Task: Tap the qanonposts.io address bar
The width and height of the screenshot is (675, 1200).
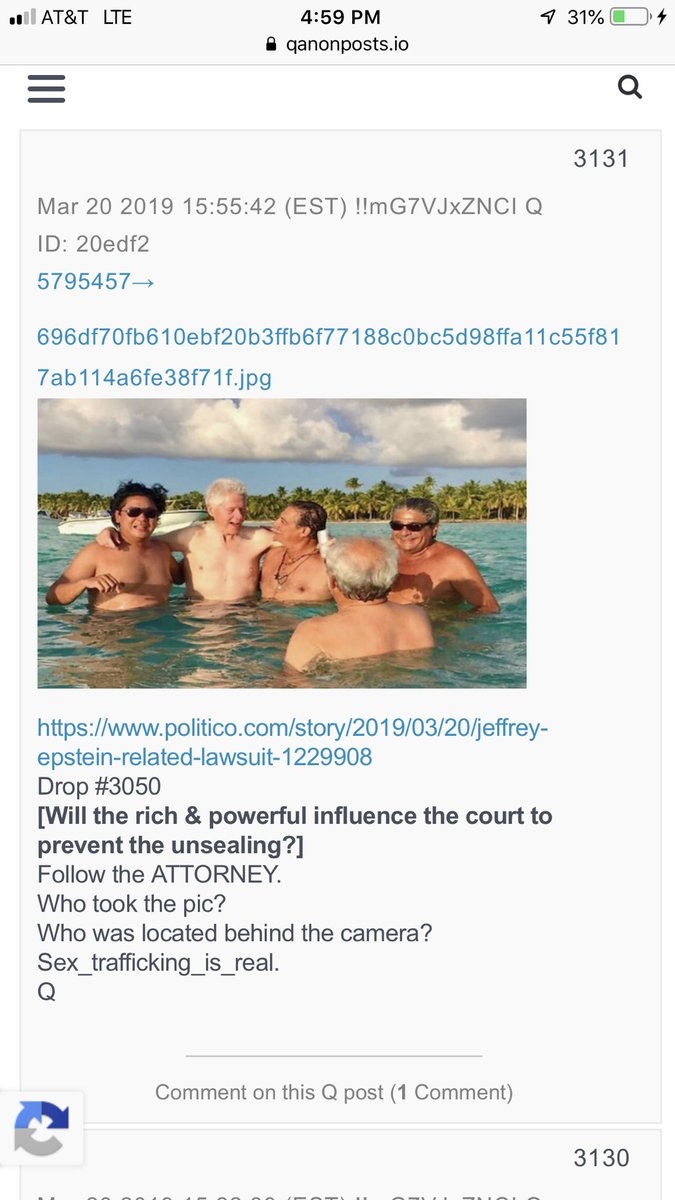Action: (337, 45)
